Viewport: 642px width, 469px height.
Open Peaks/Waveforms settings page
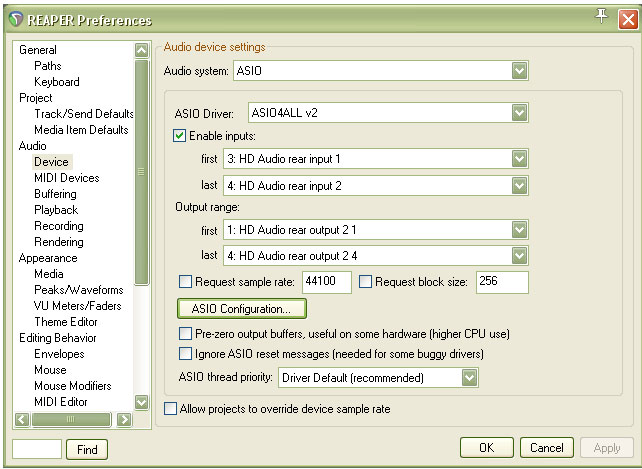[x=79, y=290]
